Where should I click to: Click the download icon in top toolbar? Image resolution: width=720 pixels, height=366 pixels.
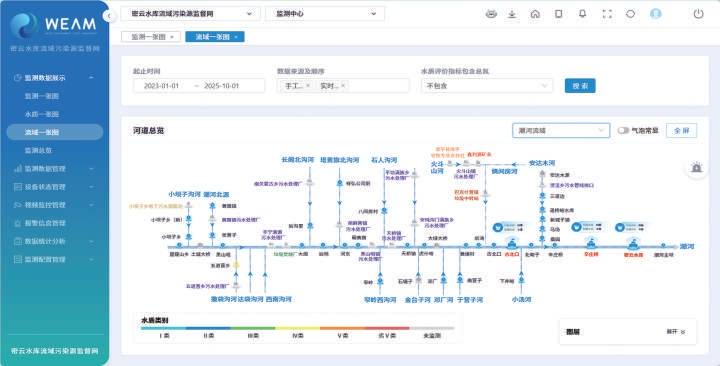pos(512,14)
